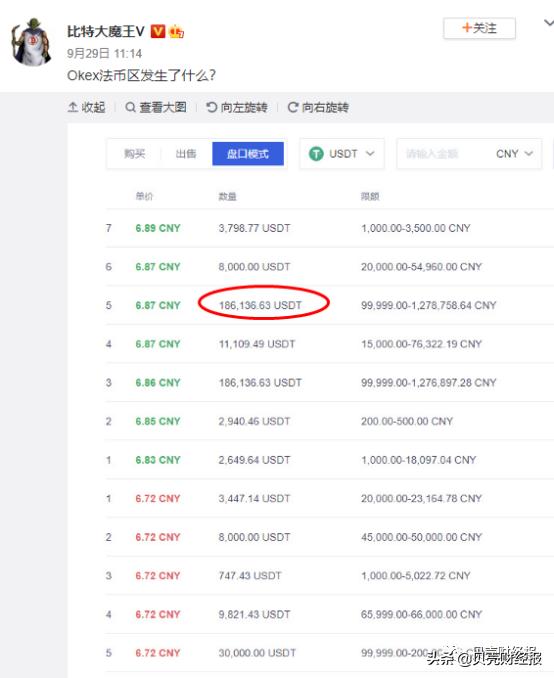
Task: Click the 11,109.49 USDT quantity
Action: pyautogui.click(x=257, y=344)
